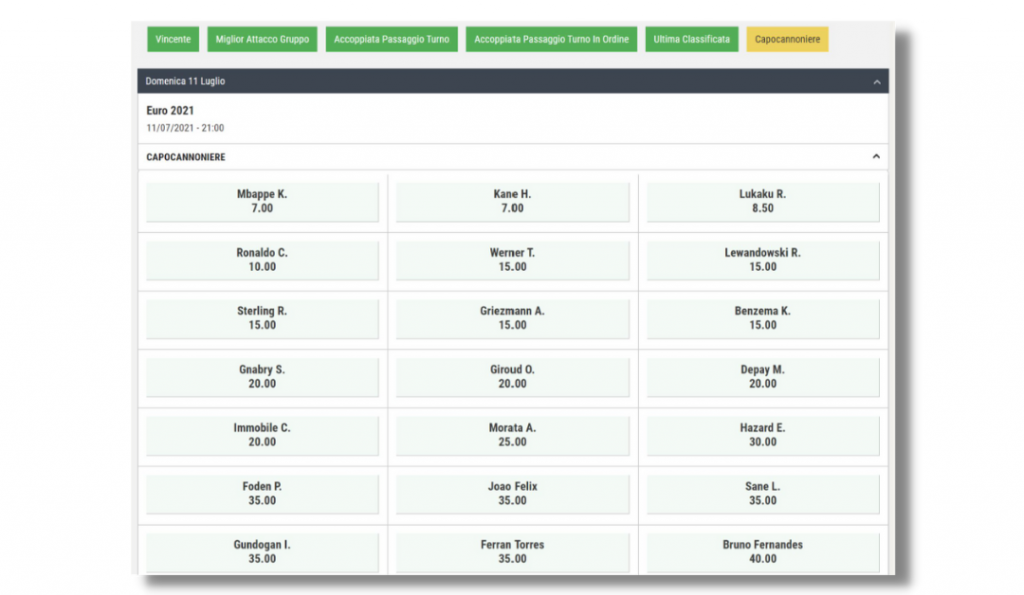Select Lewandowski R. odds of 15.00
Viewport: 1024px width, 595px height.
coord(763,260)
